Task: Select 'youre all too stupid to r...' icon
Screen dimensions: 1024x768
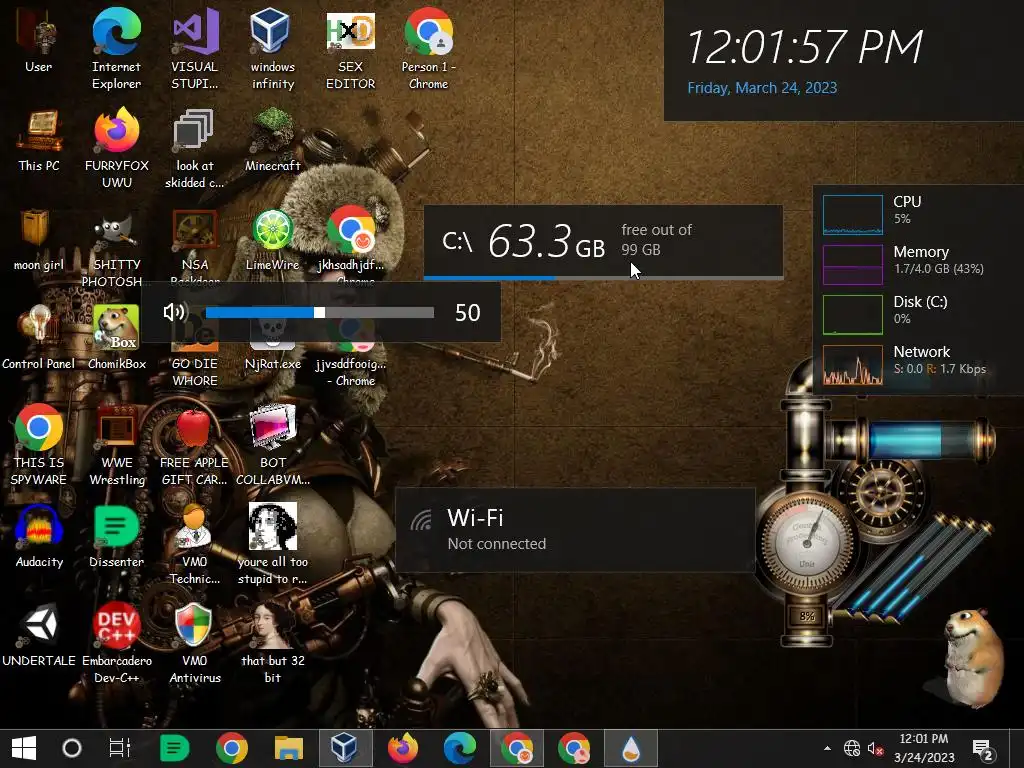Action: (x=272, y=543)
